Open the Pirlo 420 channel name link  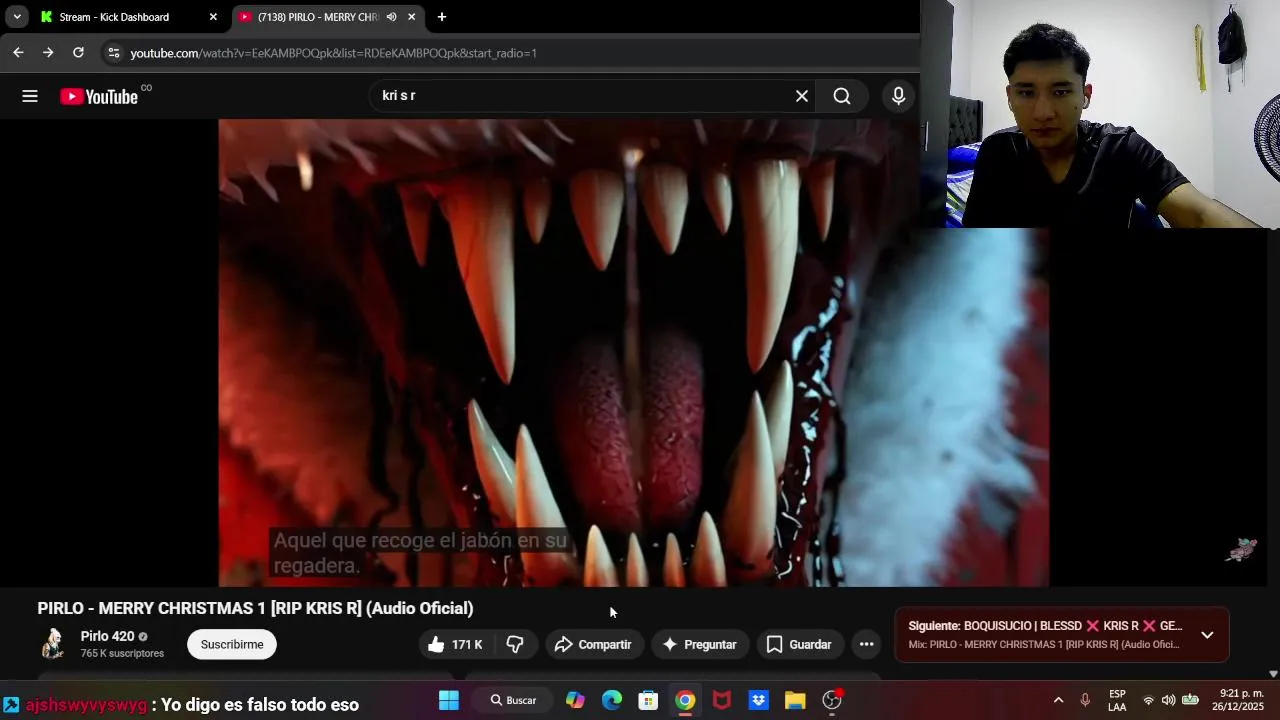107,636
